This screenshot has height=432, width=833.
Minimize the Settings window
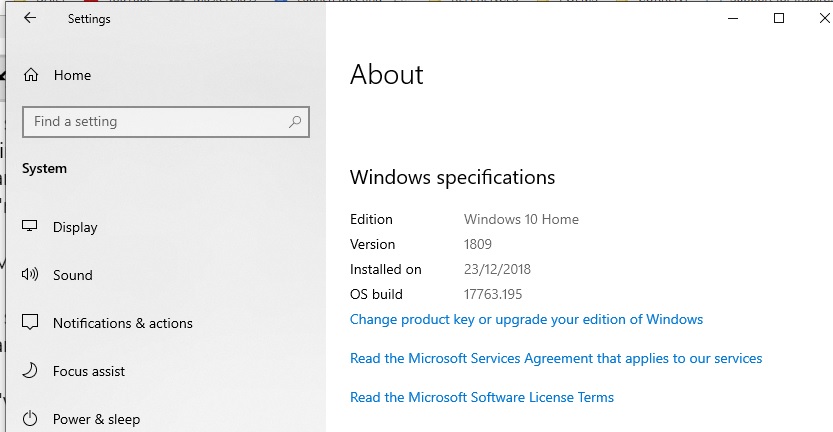pos(733,18)
